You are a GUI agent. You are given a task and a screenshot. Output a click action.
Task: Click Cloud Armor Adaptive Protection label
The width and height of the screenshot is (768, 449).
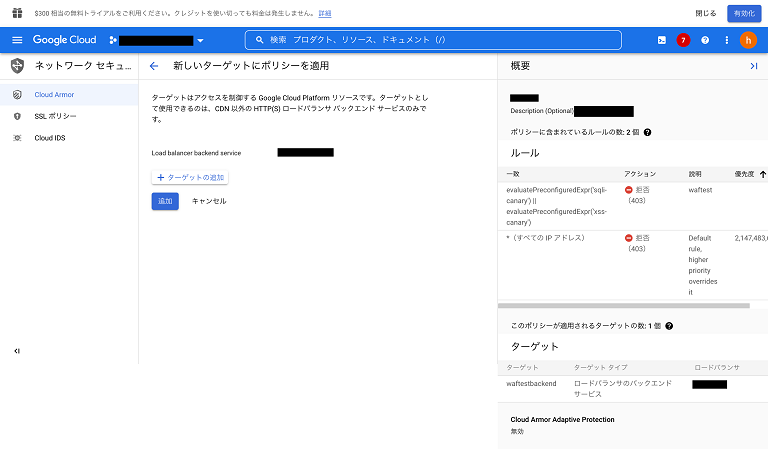(562, 420)
